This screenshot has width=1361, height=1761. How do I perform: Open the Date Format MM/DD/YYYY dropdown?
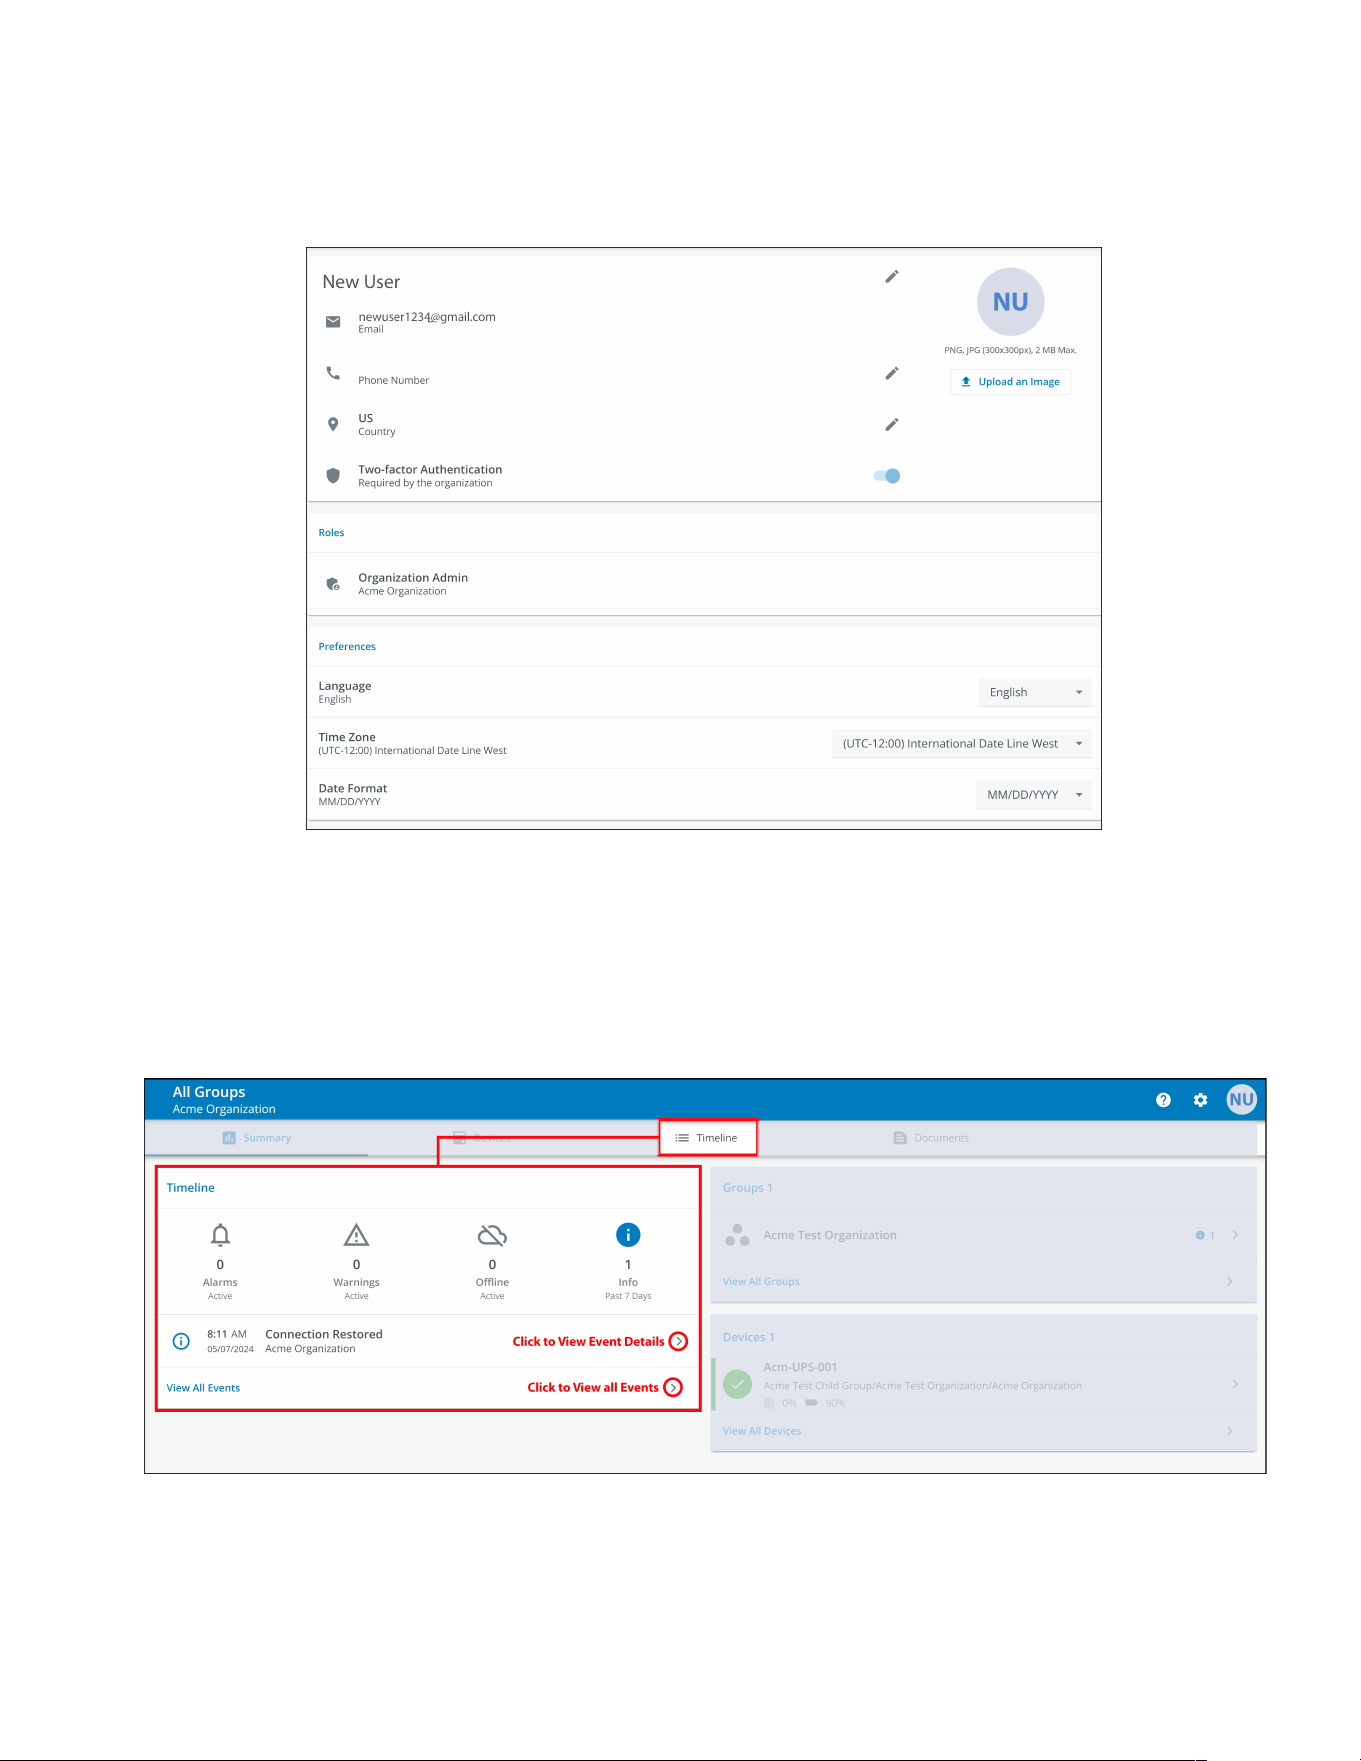[x=1033, y=795]
